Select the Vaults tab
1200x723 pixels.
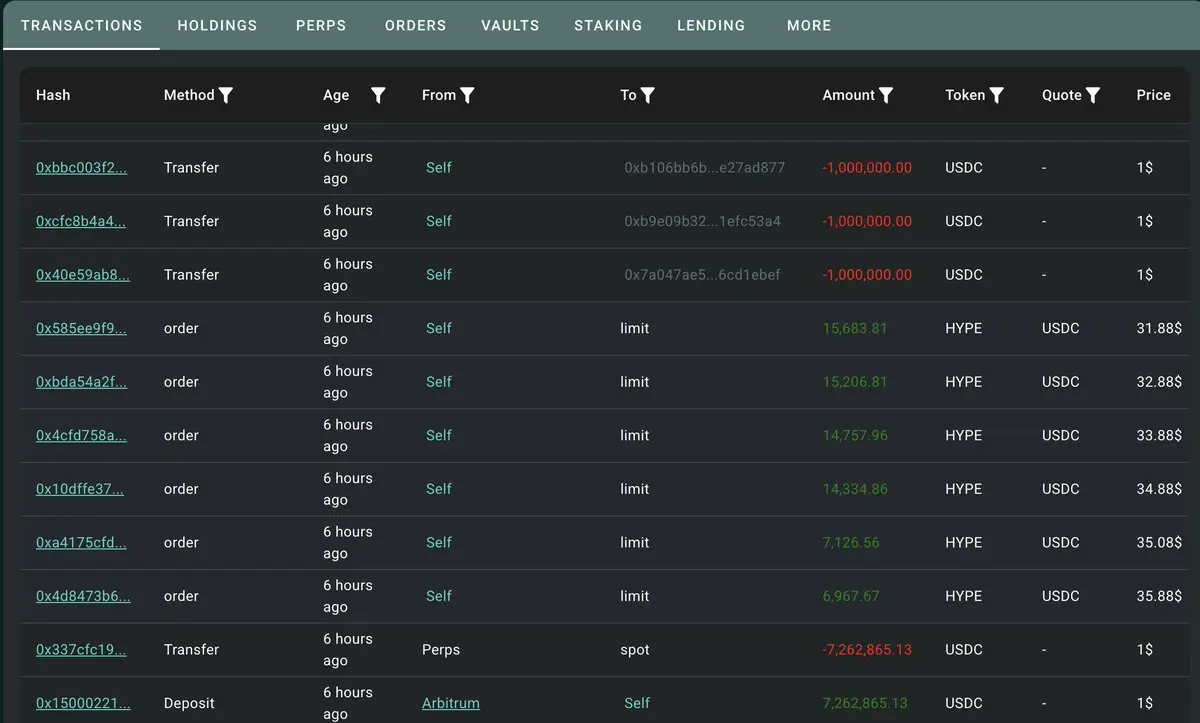pyautogui.click(x=510, y=25)
